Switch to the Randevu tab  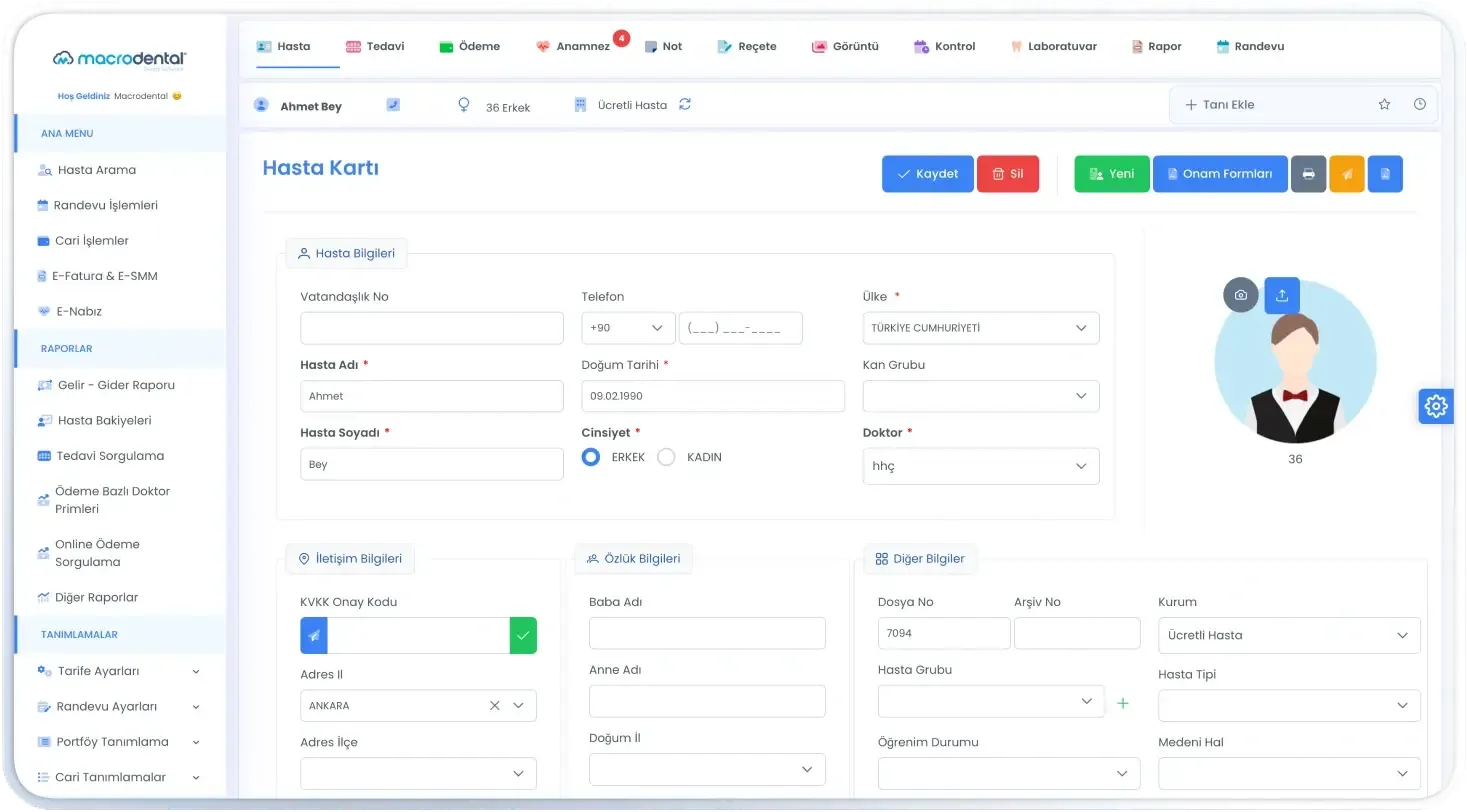coord(1250,46)
